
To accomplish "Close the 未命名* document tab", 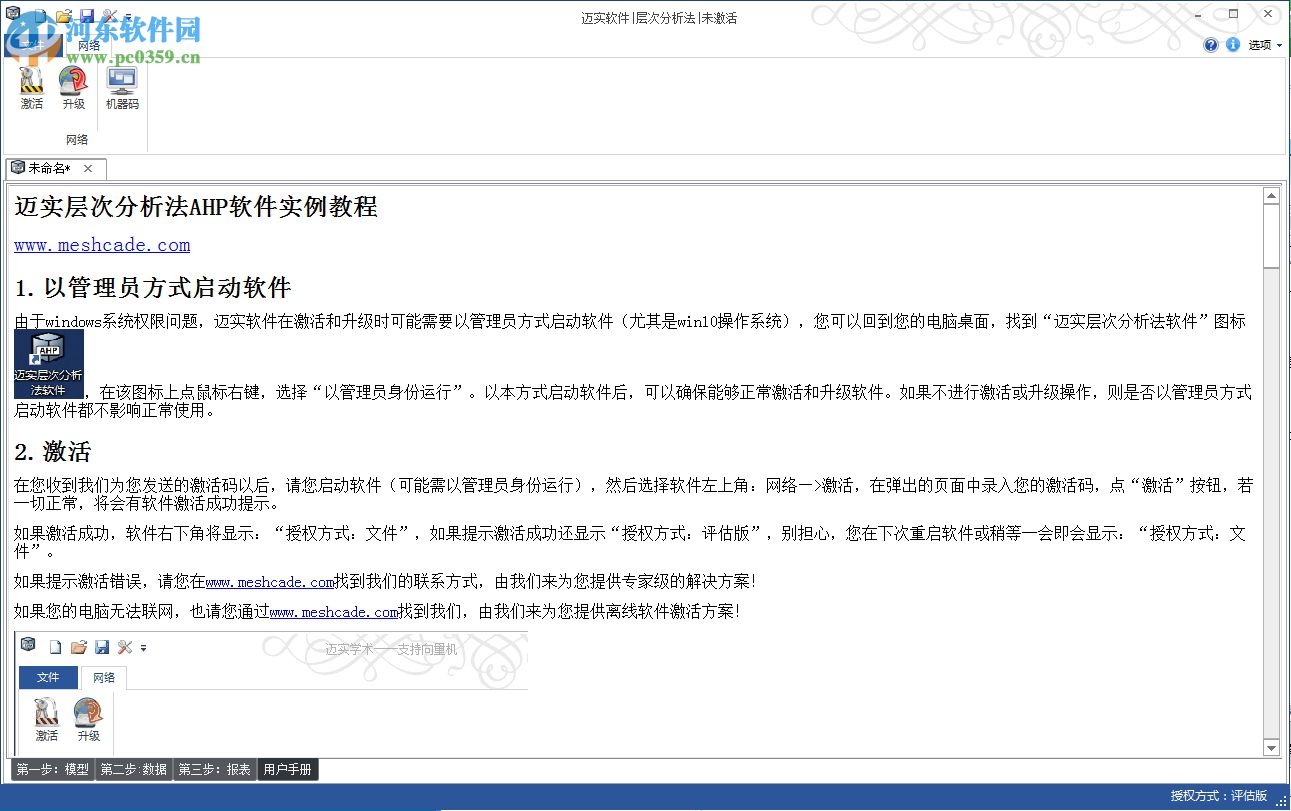I will pos(89,168).
